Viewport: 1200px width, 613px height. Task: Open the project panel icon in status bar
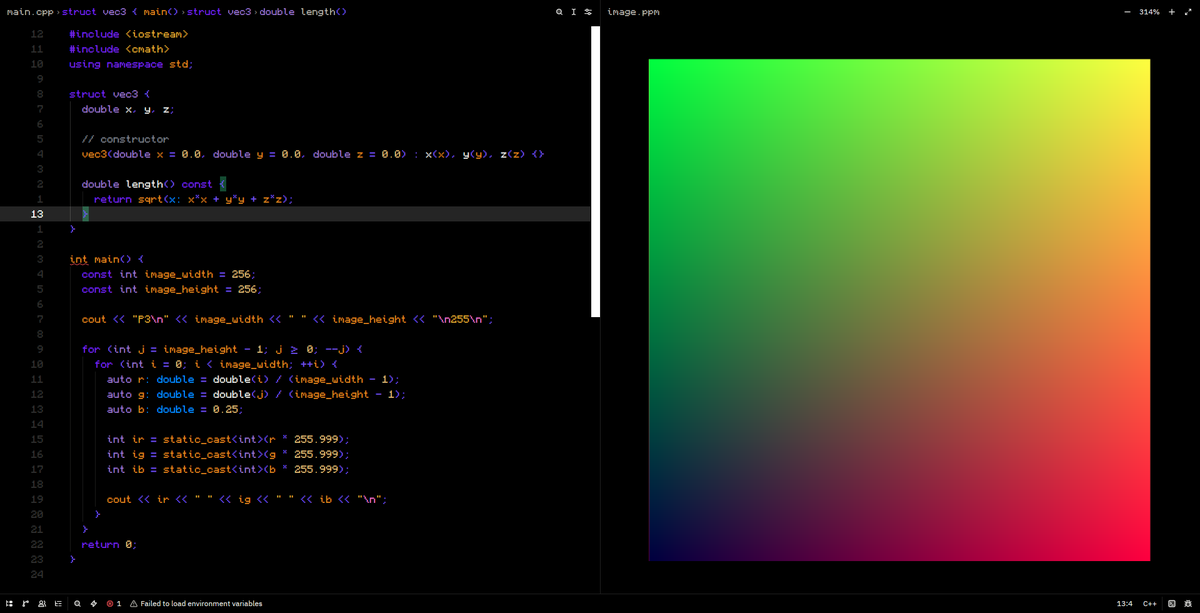[9, 604]
